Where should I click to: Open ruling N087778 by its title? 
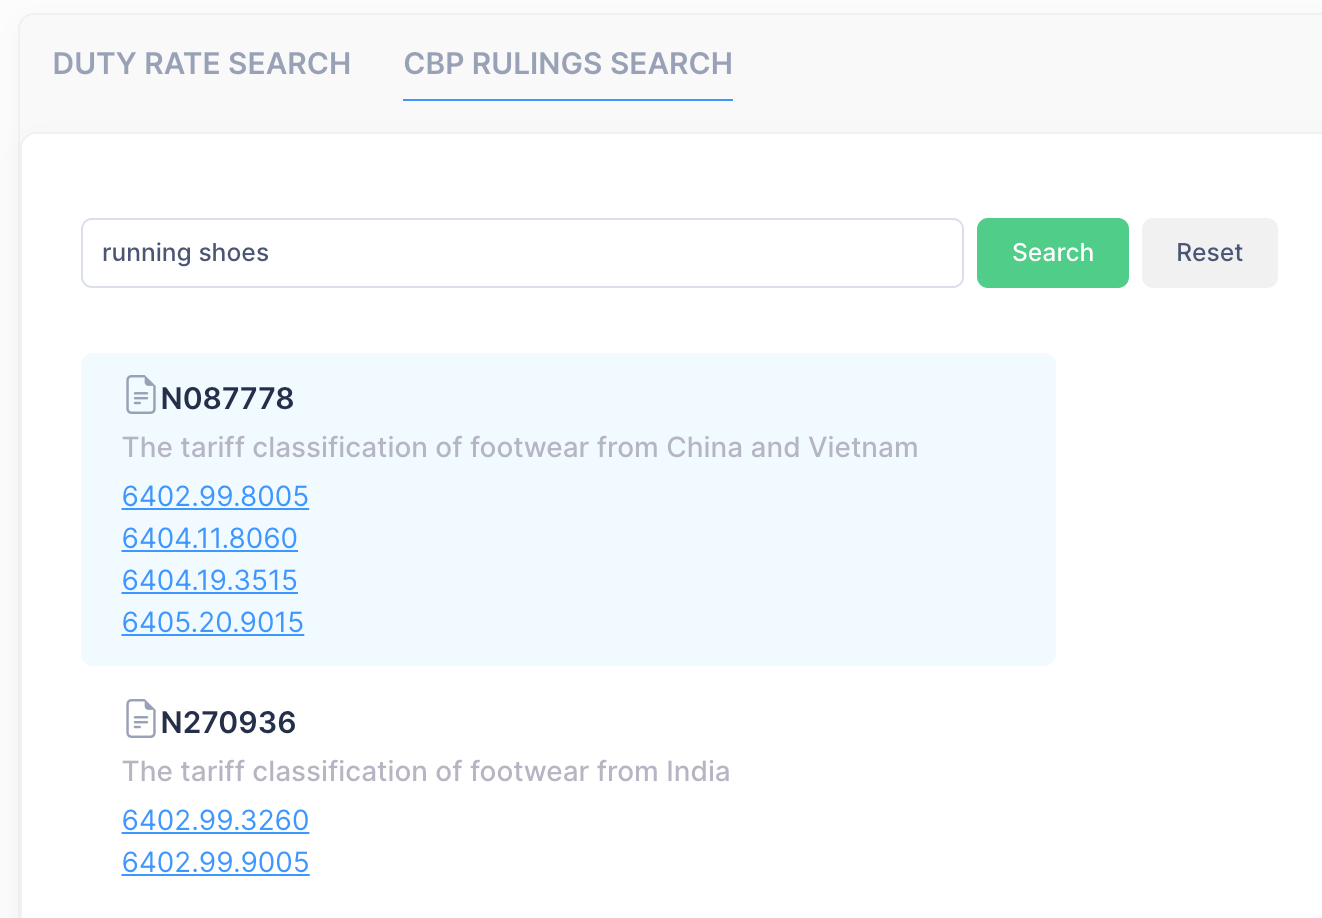point(227,399)
